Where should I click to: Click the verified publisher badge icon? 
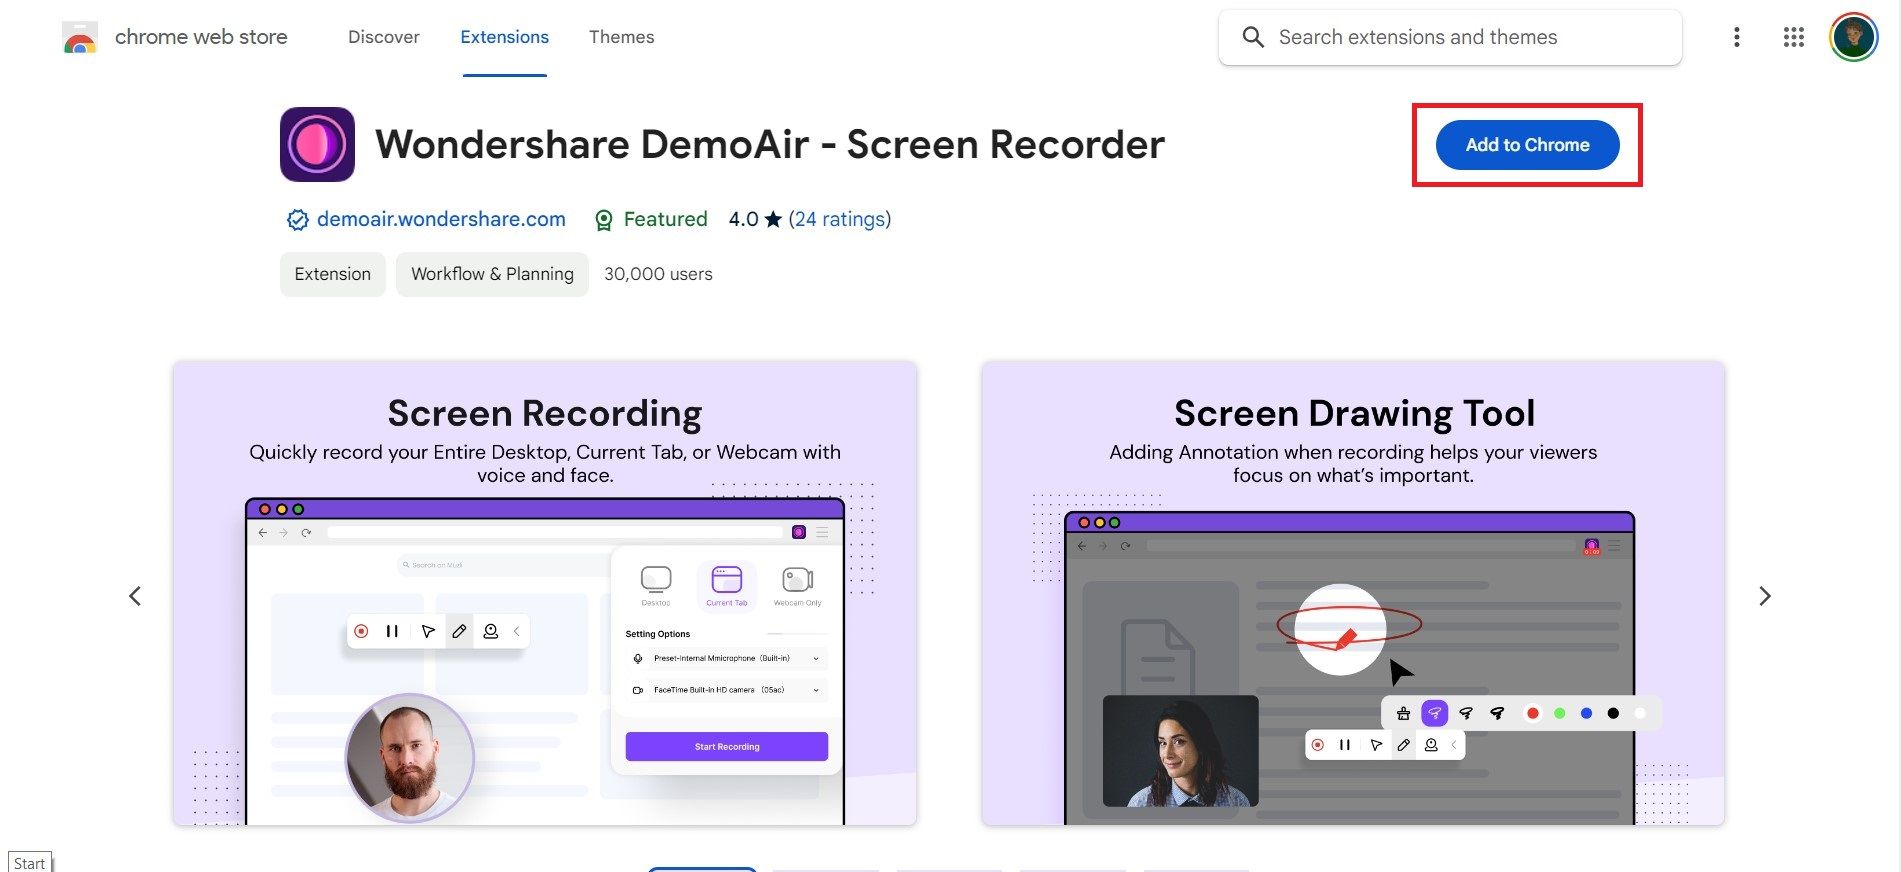pos(297,220)
